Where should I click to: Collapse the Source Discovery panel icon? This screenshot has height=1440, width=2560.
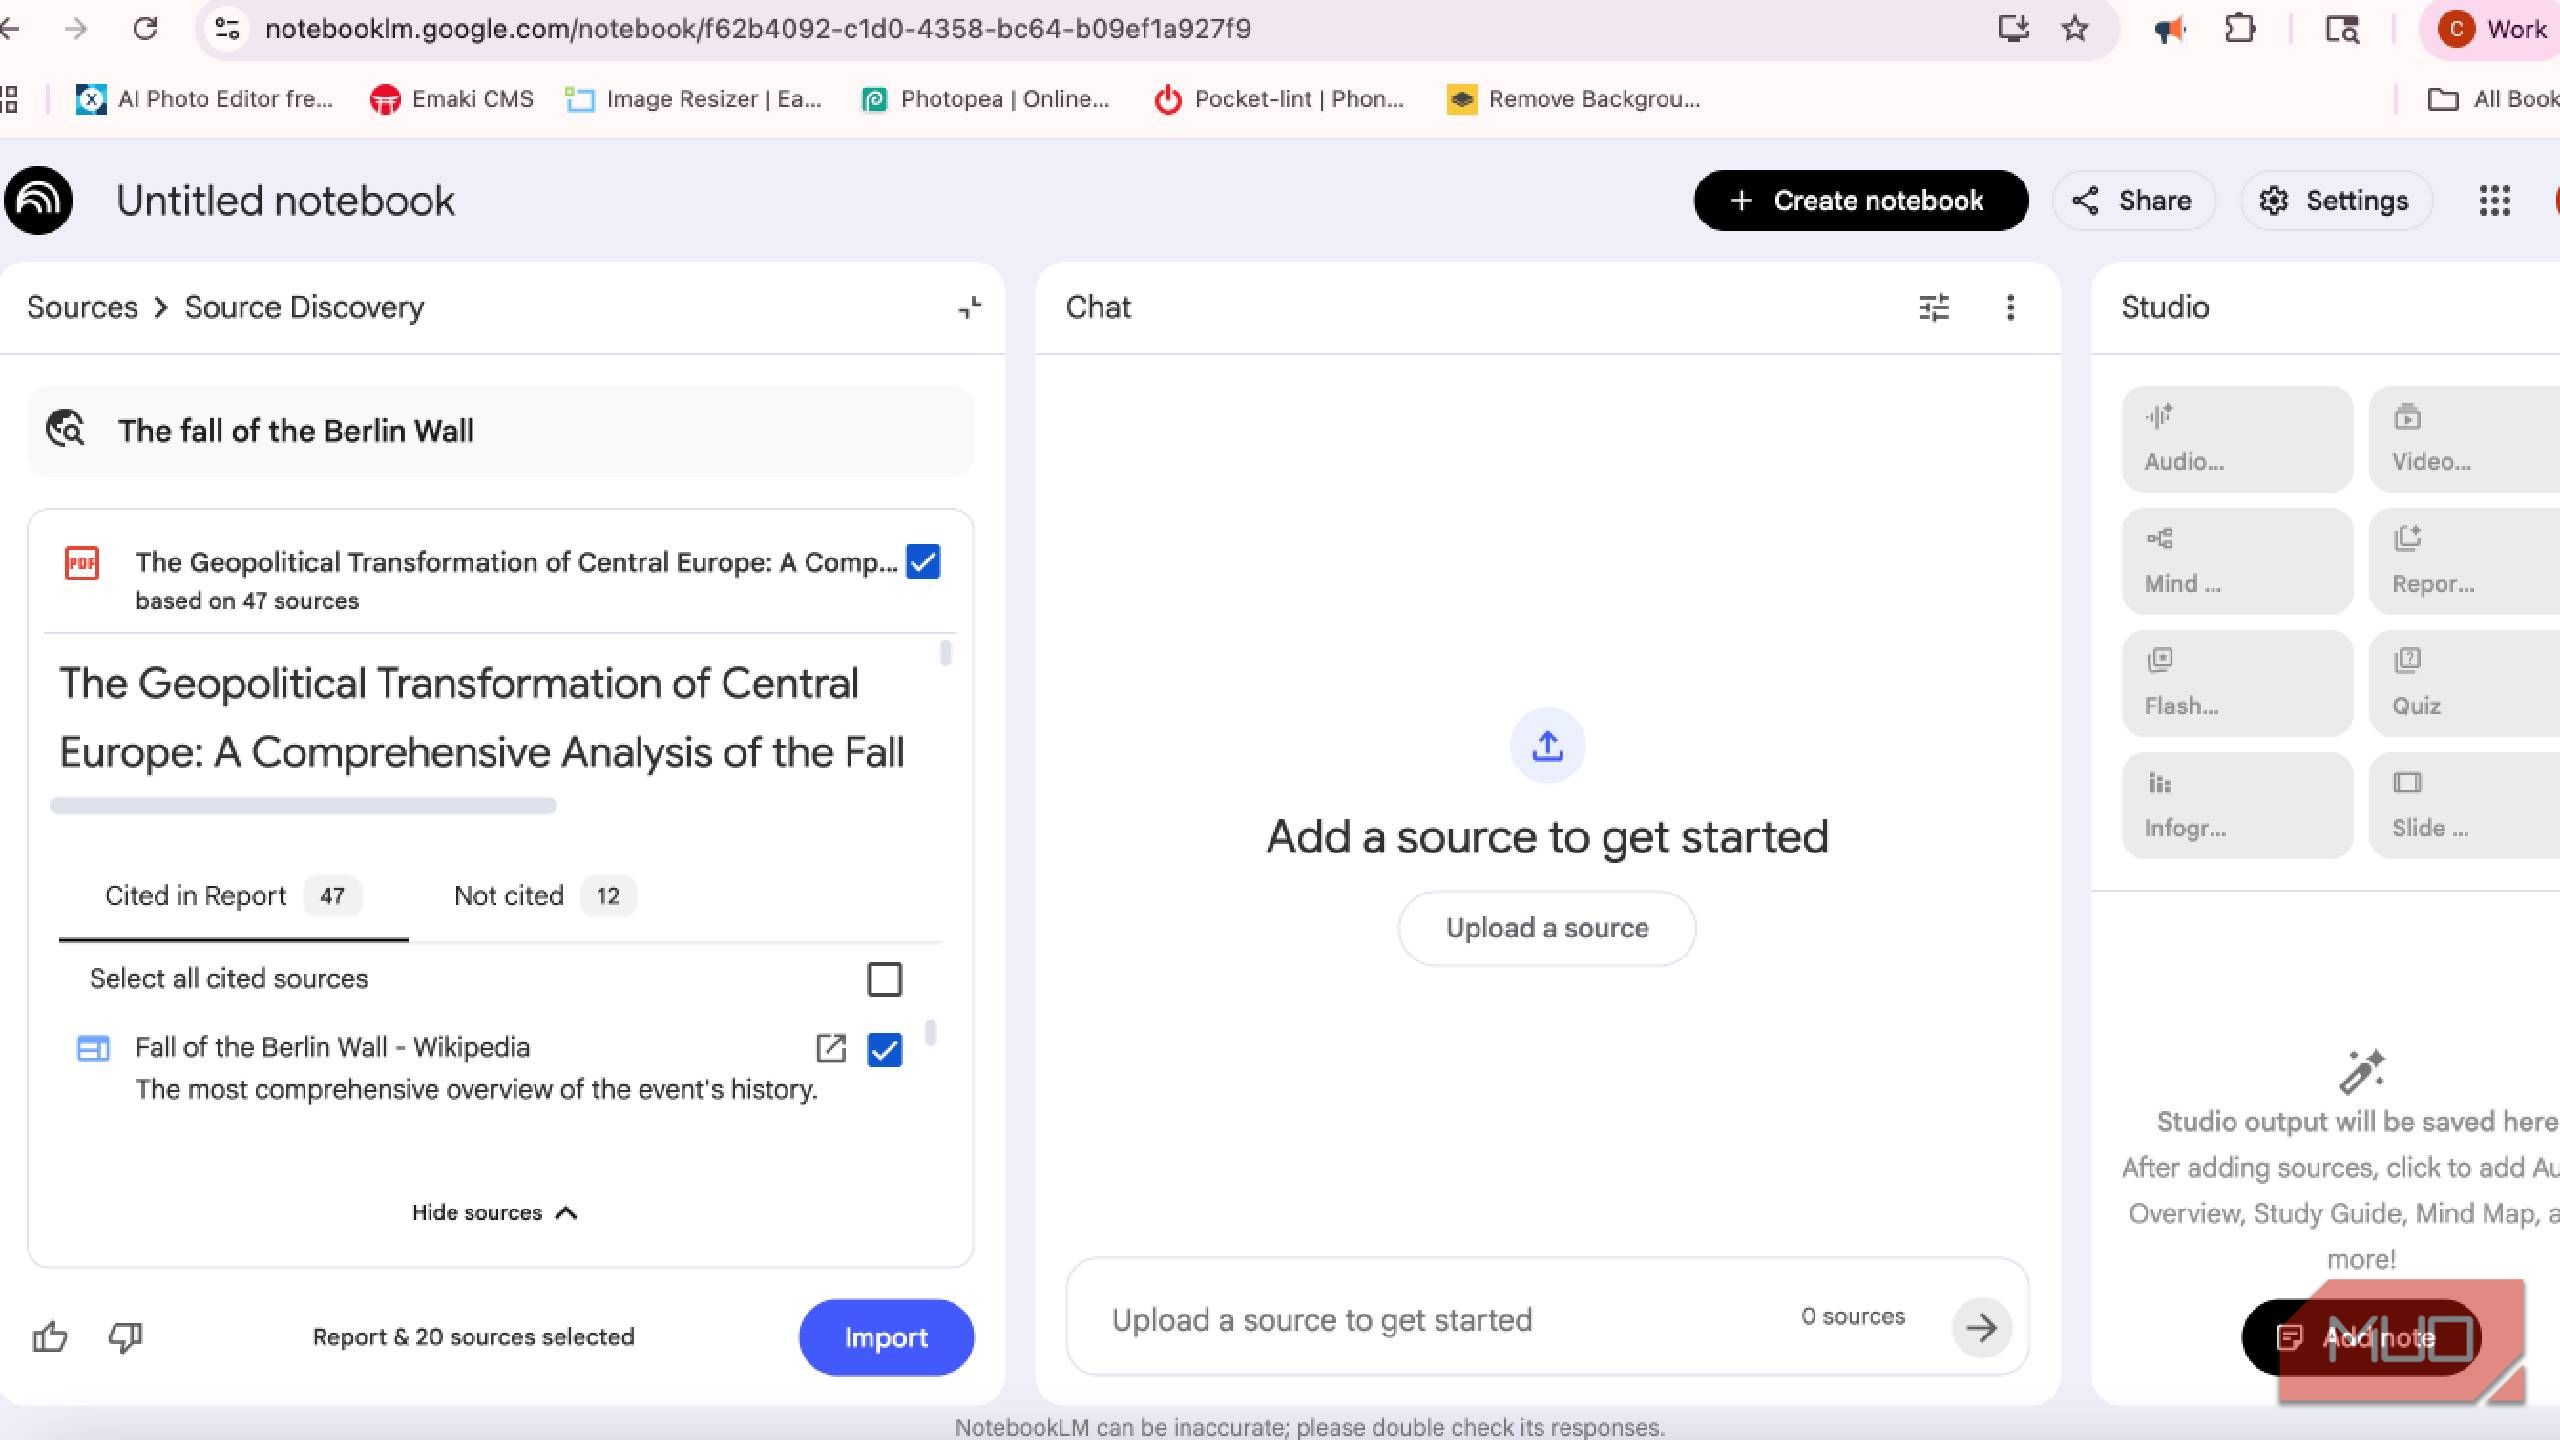969,307
